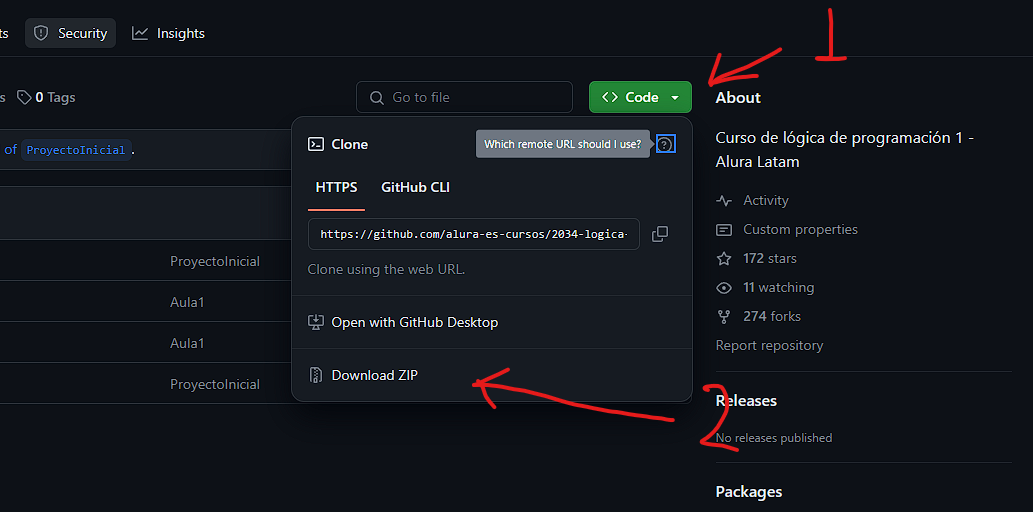
Task: Click the star icon
Action: point(724,258)
